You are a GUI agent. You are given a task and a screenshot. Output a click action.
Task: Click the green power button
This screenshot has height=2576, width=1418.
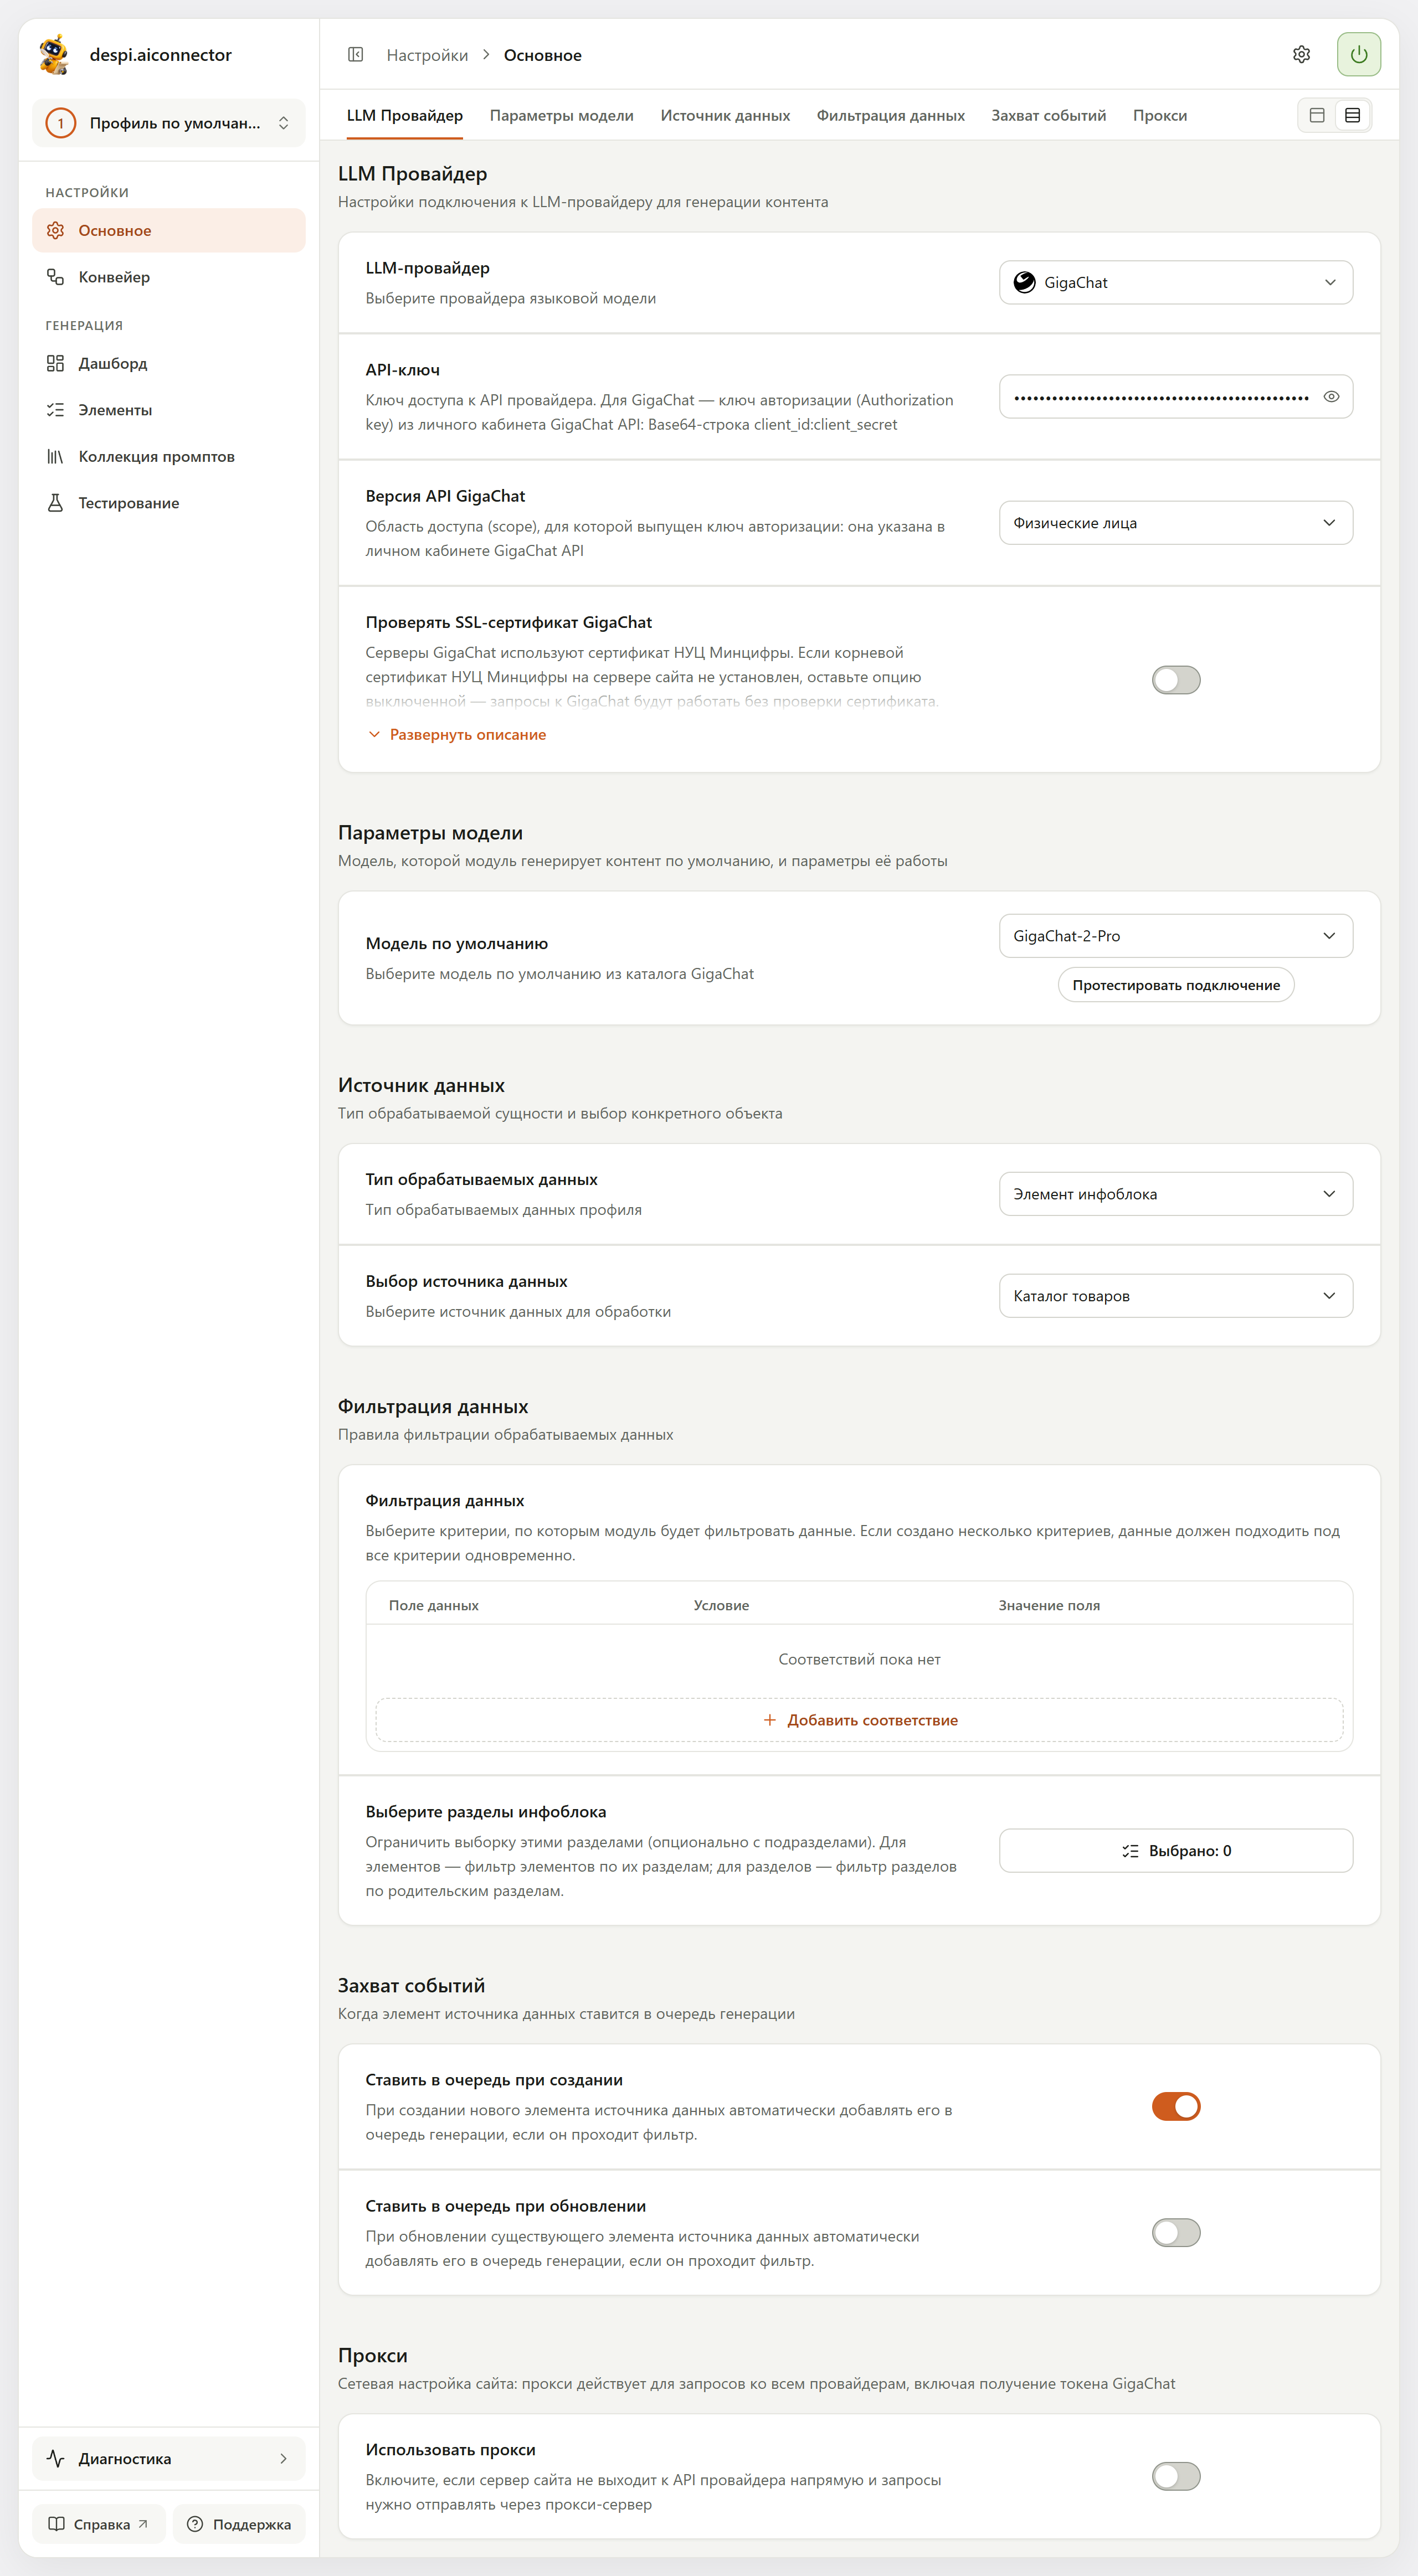click(1358, 55)
